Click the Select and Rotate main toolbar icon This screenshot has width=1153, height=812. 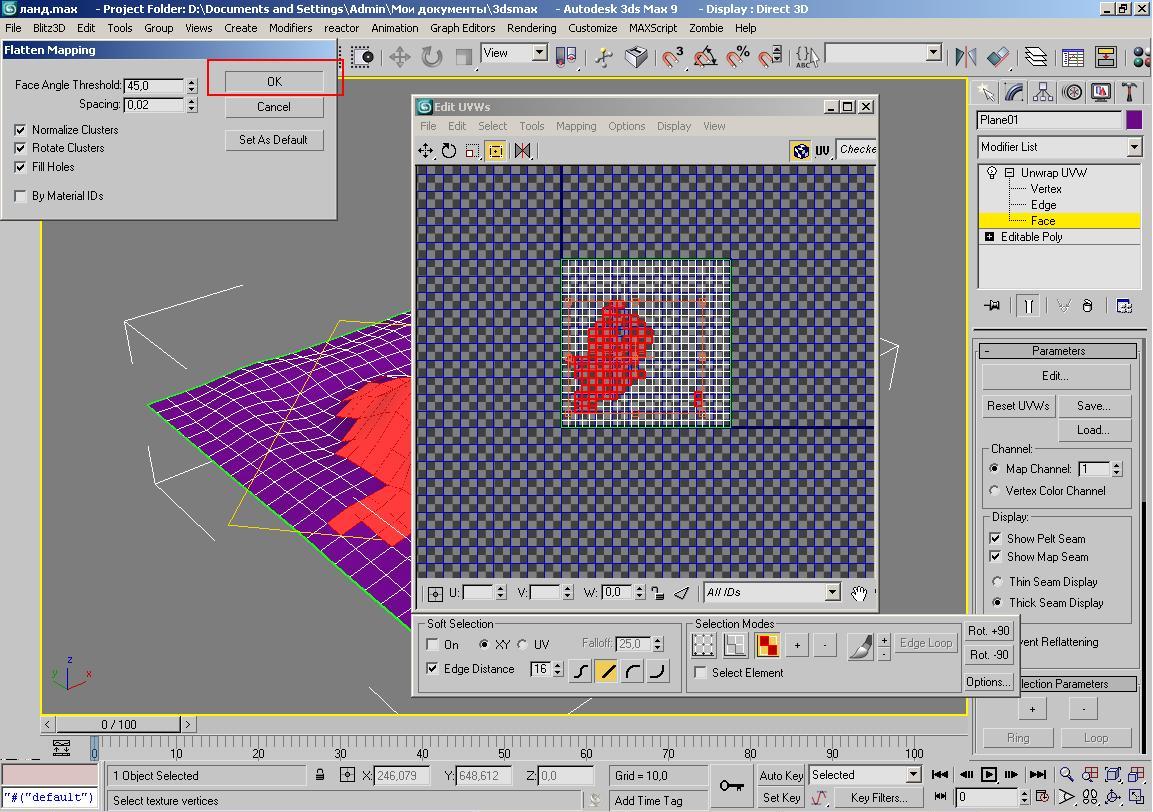(432, 57)
